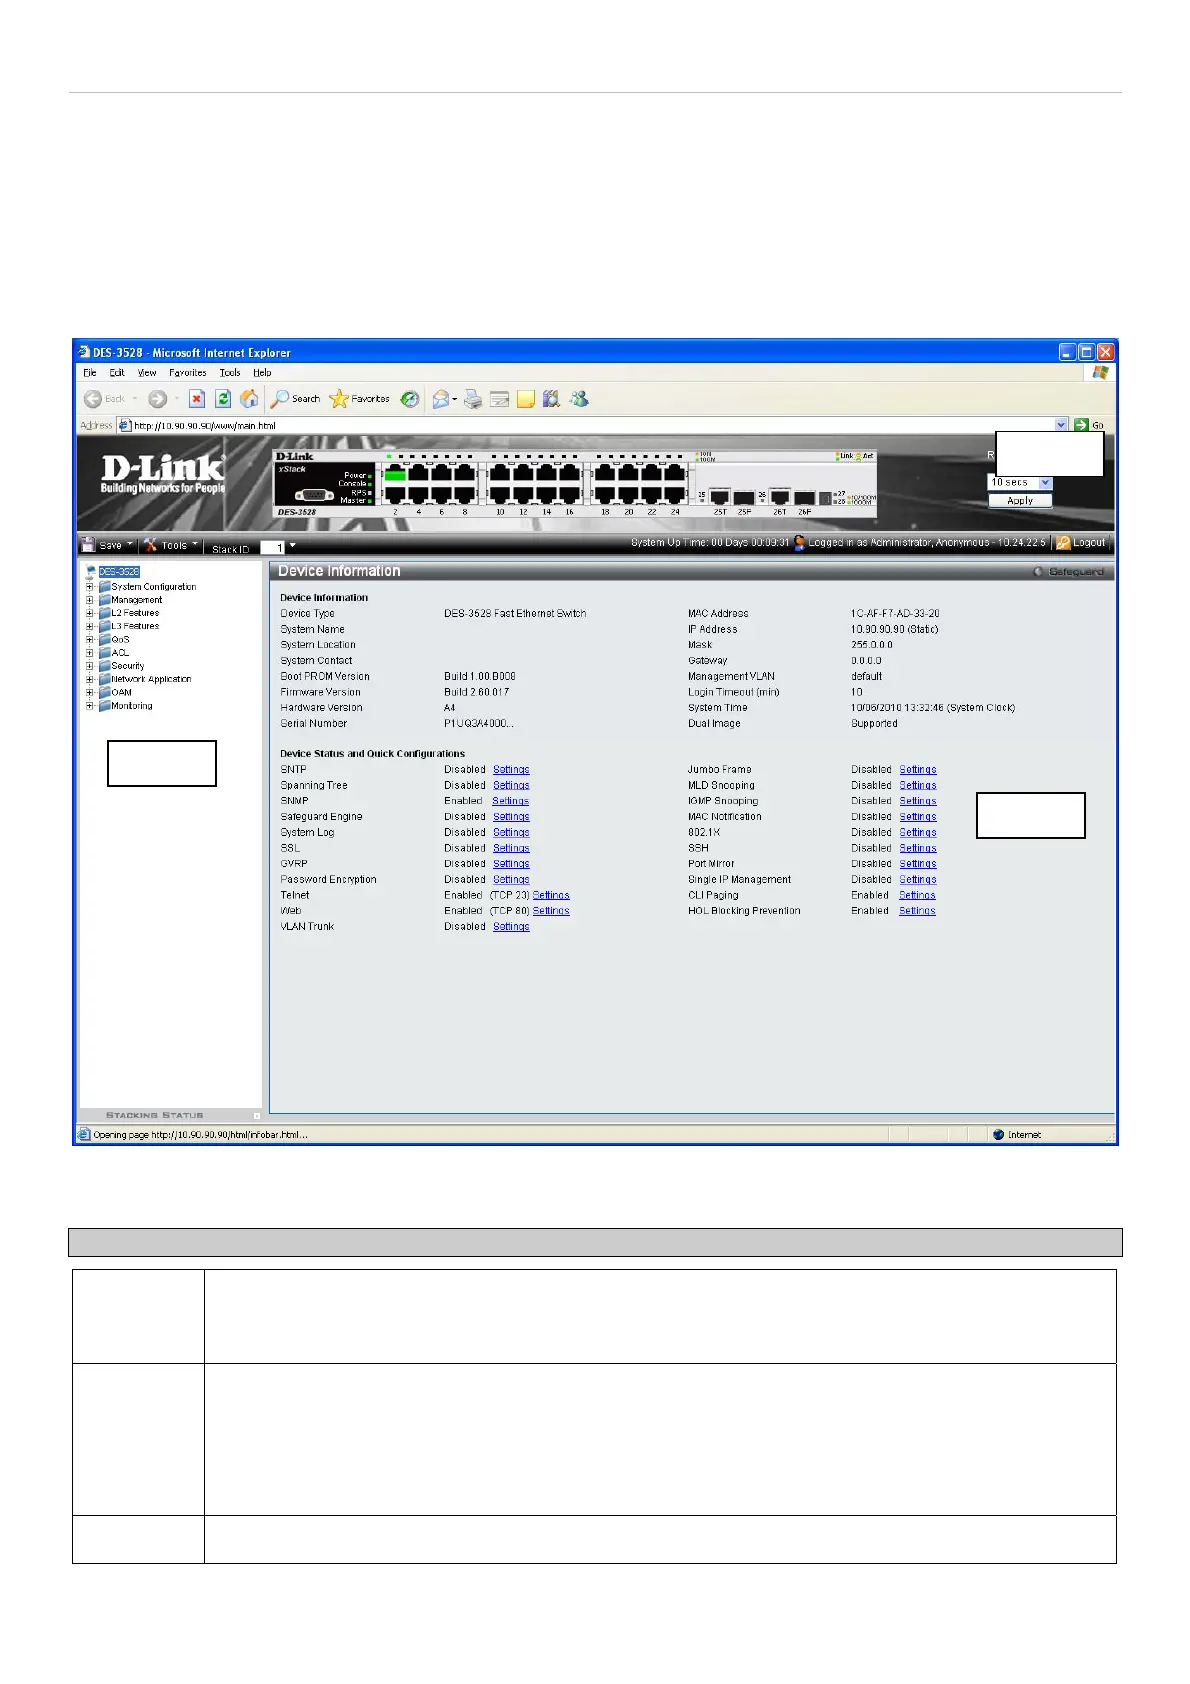Open SNTP Settings link
This screenshot has width=1190, height=1684.
pyautogui.click(x=511, y=770)
